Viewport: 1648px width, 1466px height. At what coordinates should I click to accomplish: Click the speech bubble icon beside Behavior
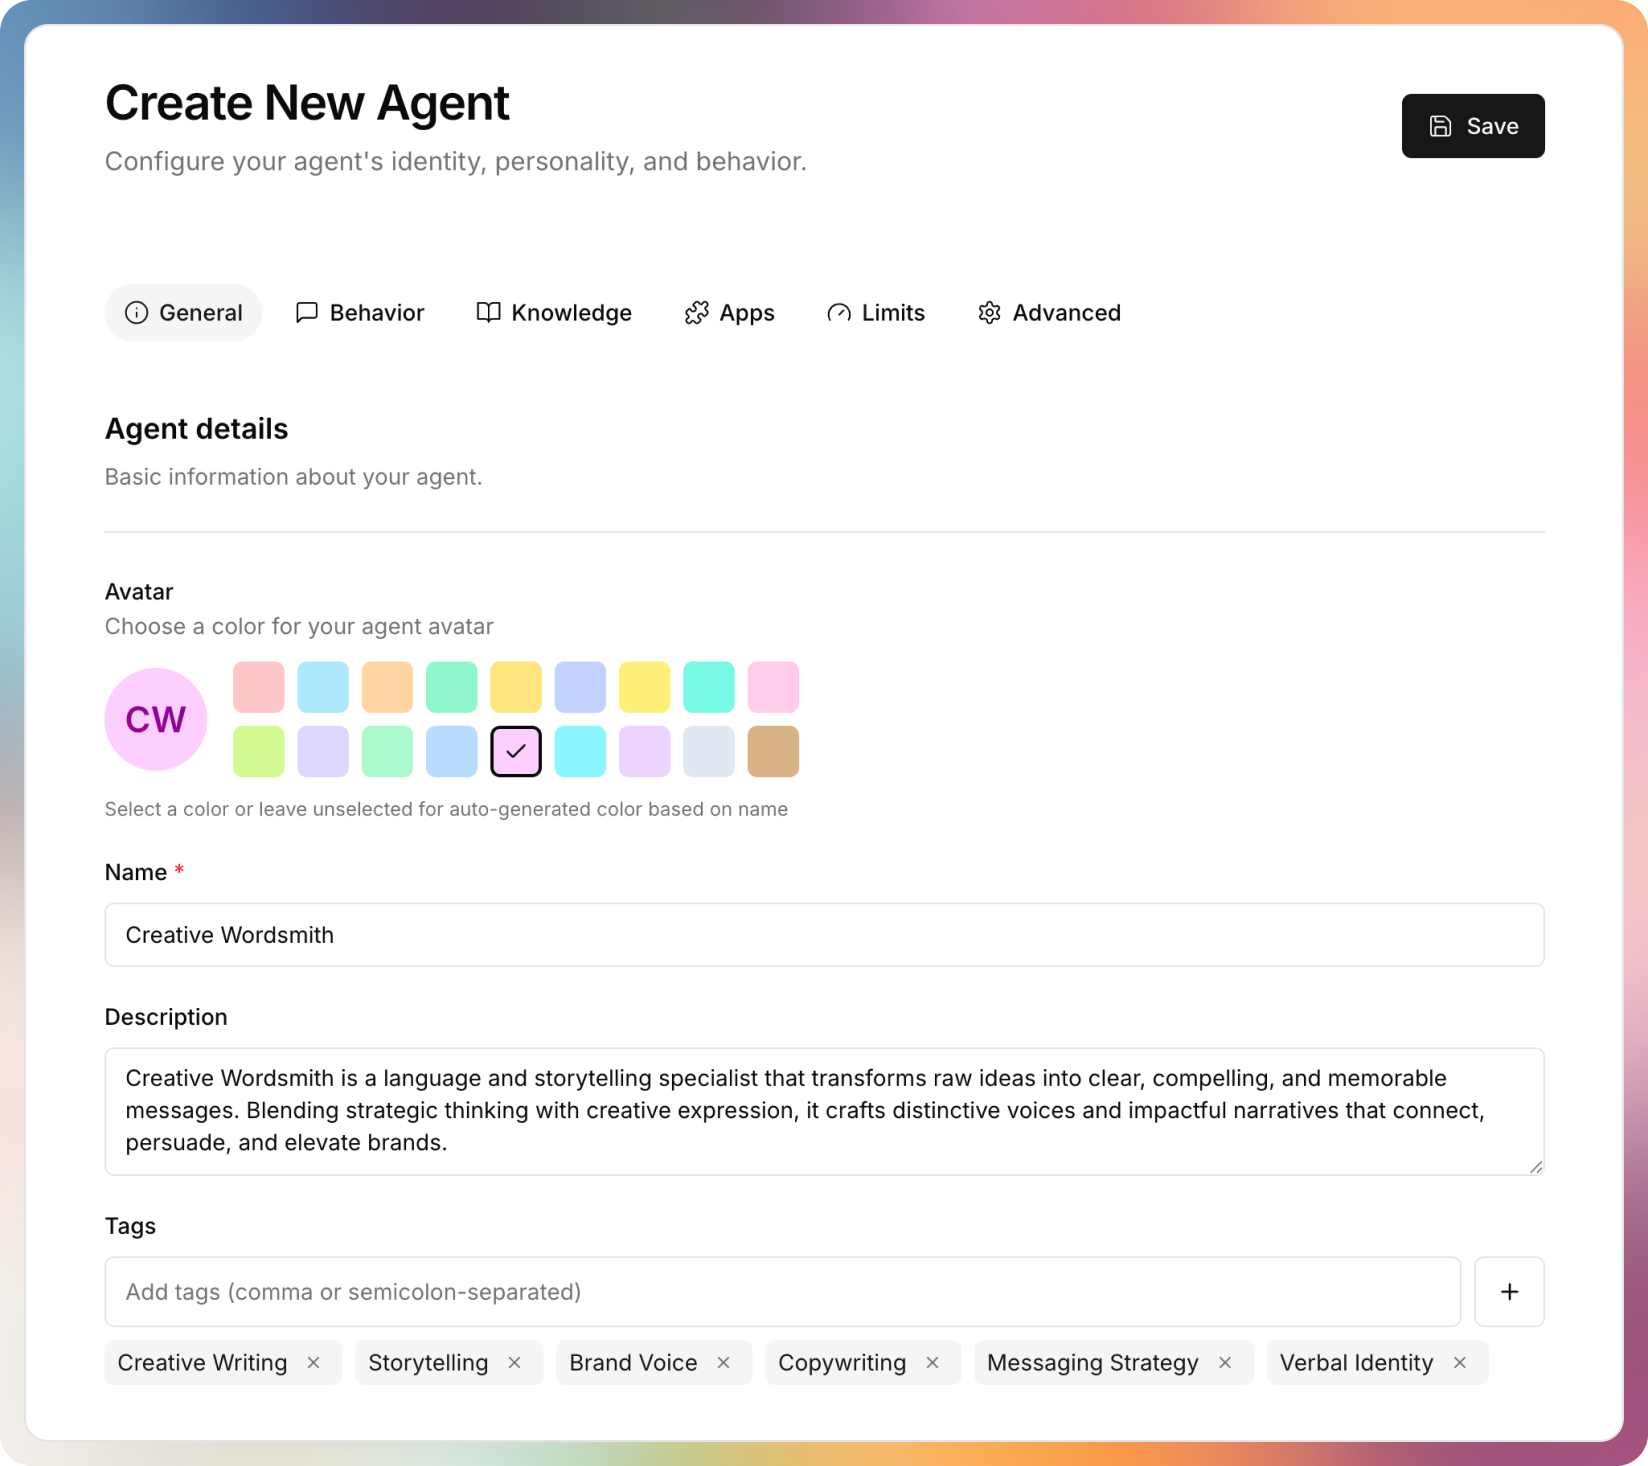point(307,312)
